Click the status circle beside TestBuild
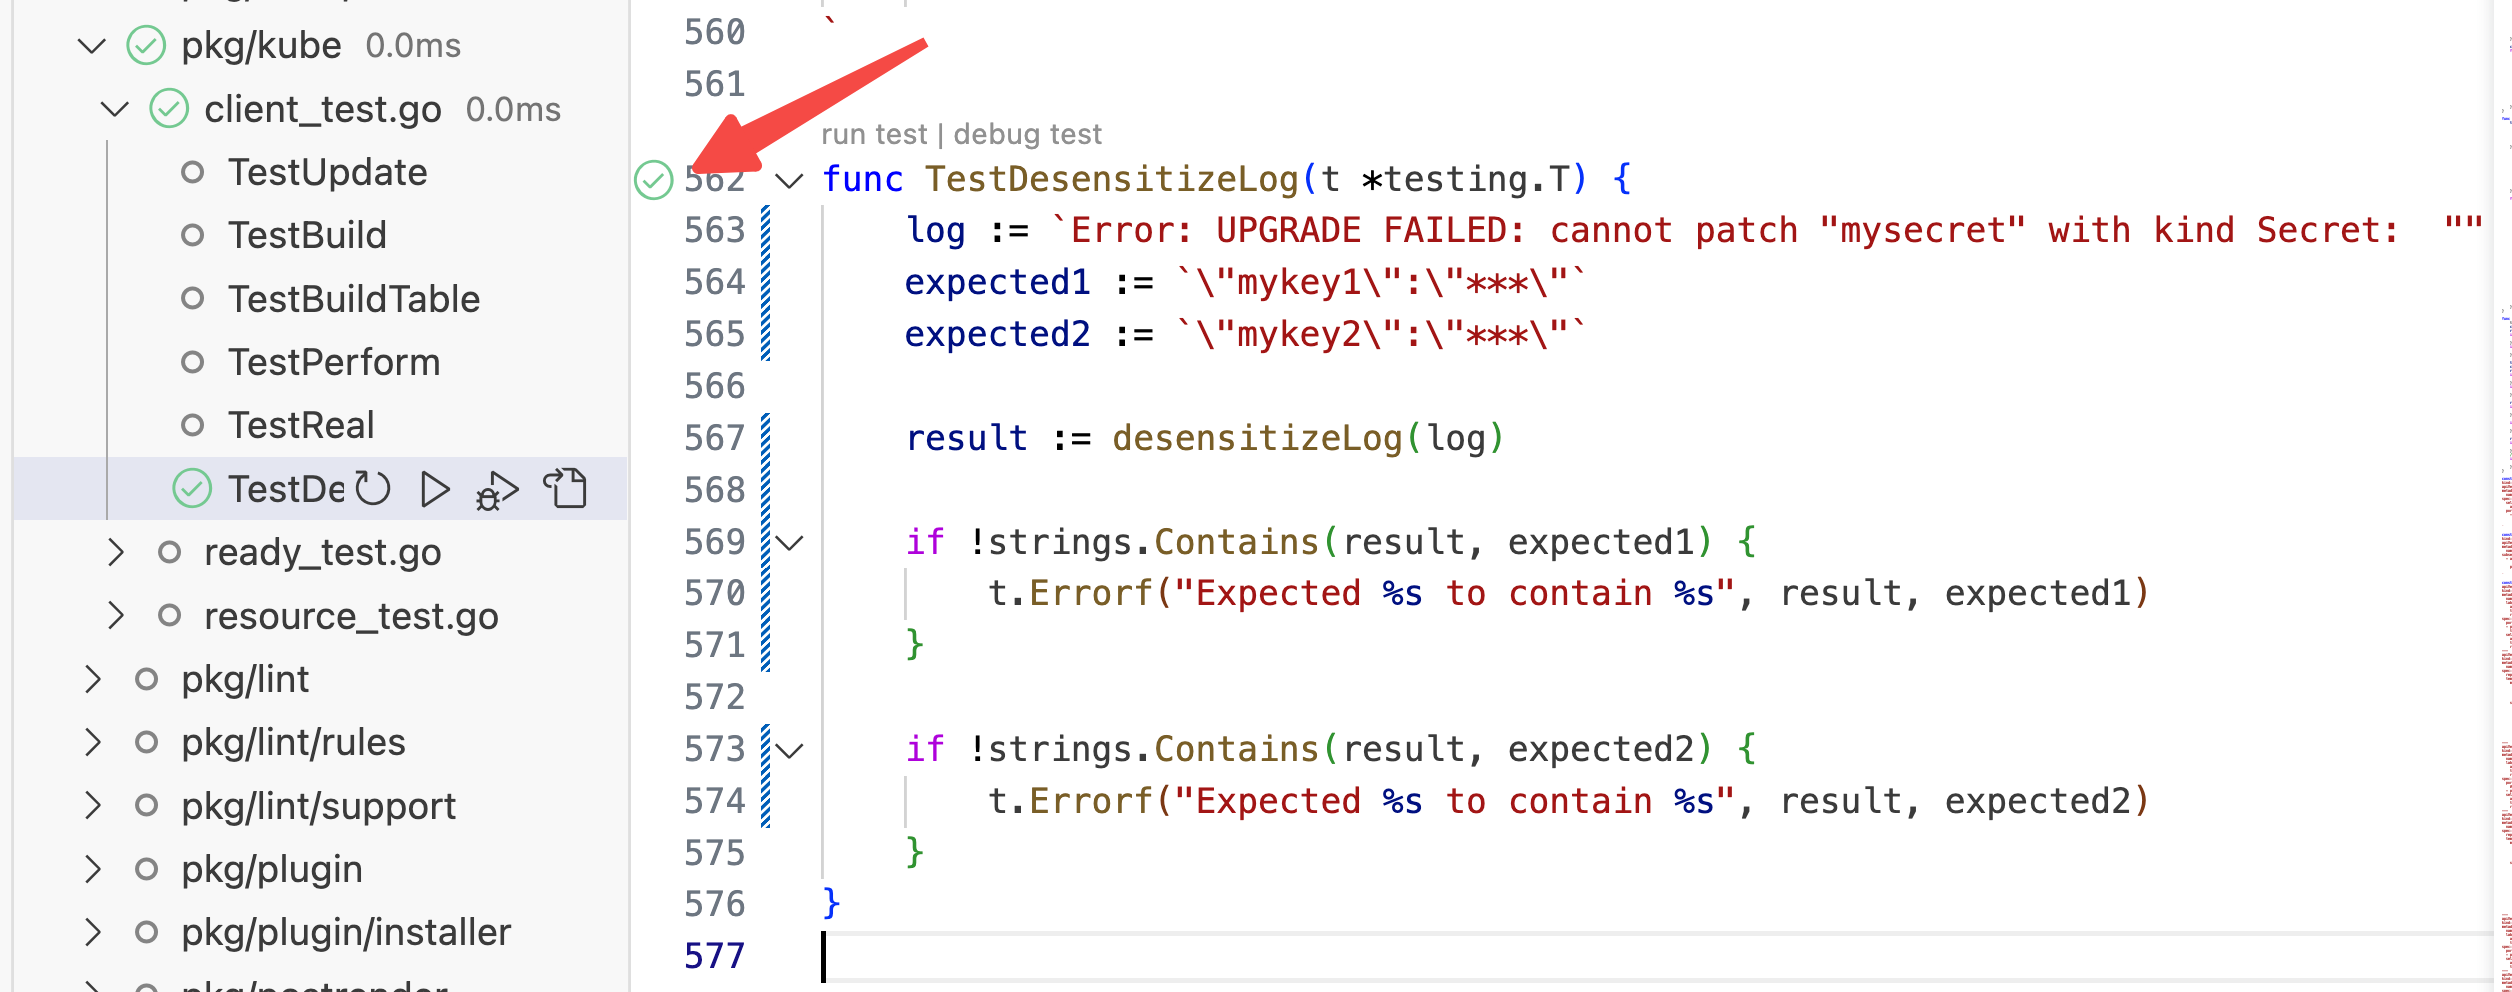The image size is (2512, 992). pos(192,236)
